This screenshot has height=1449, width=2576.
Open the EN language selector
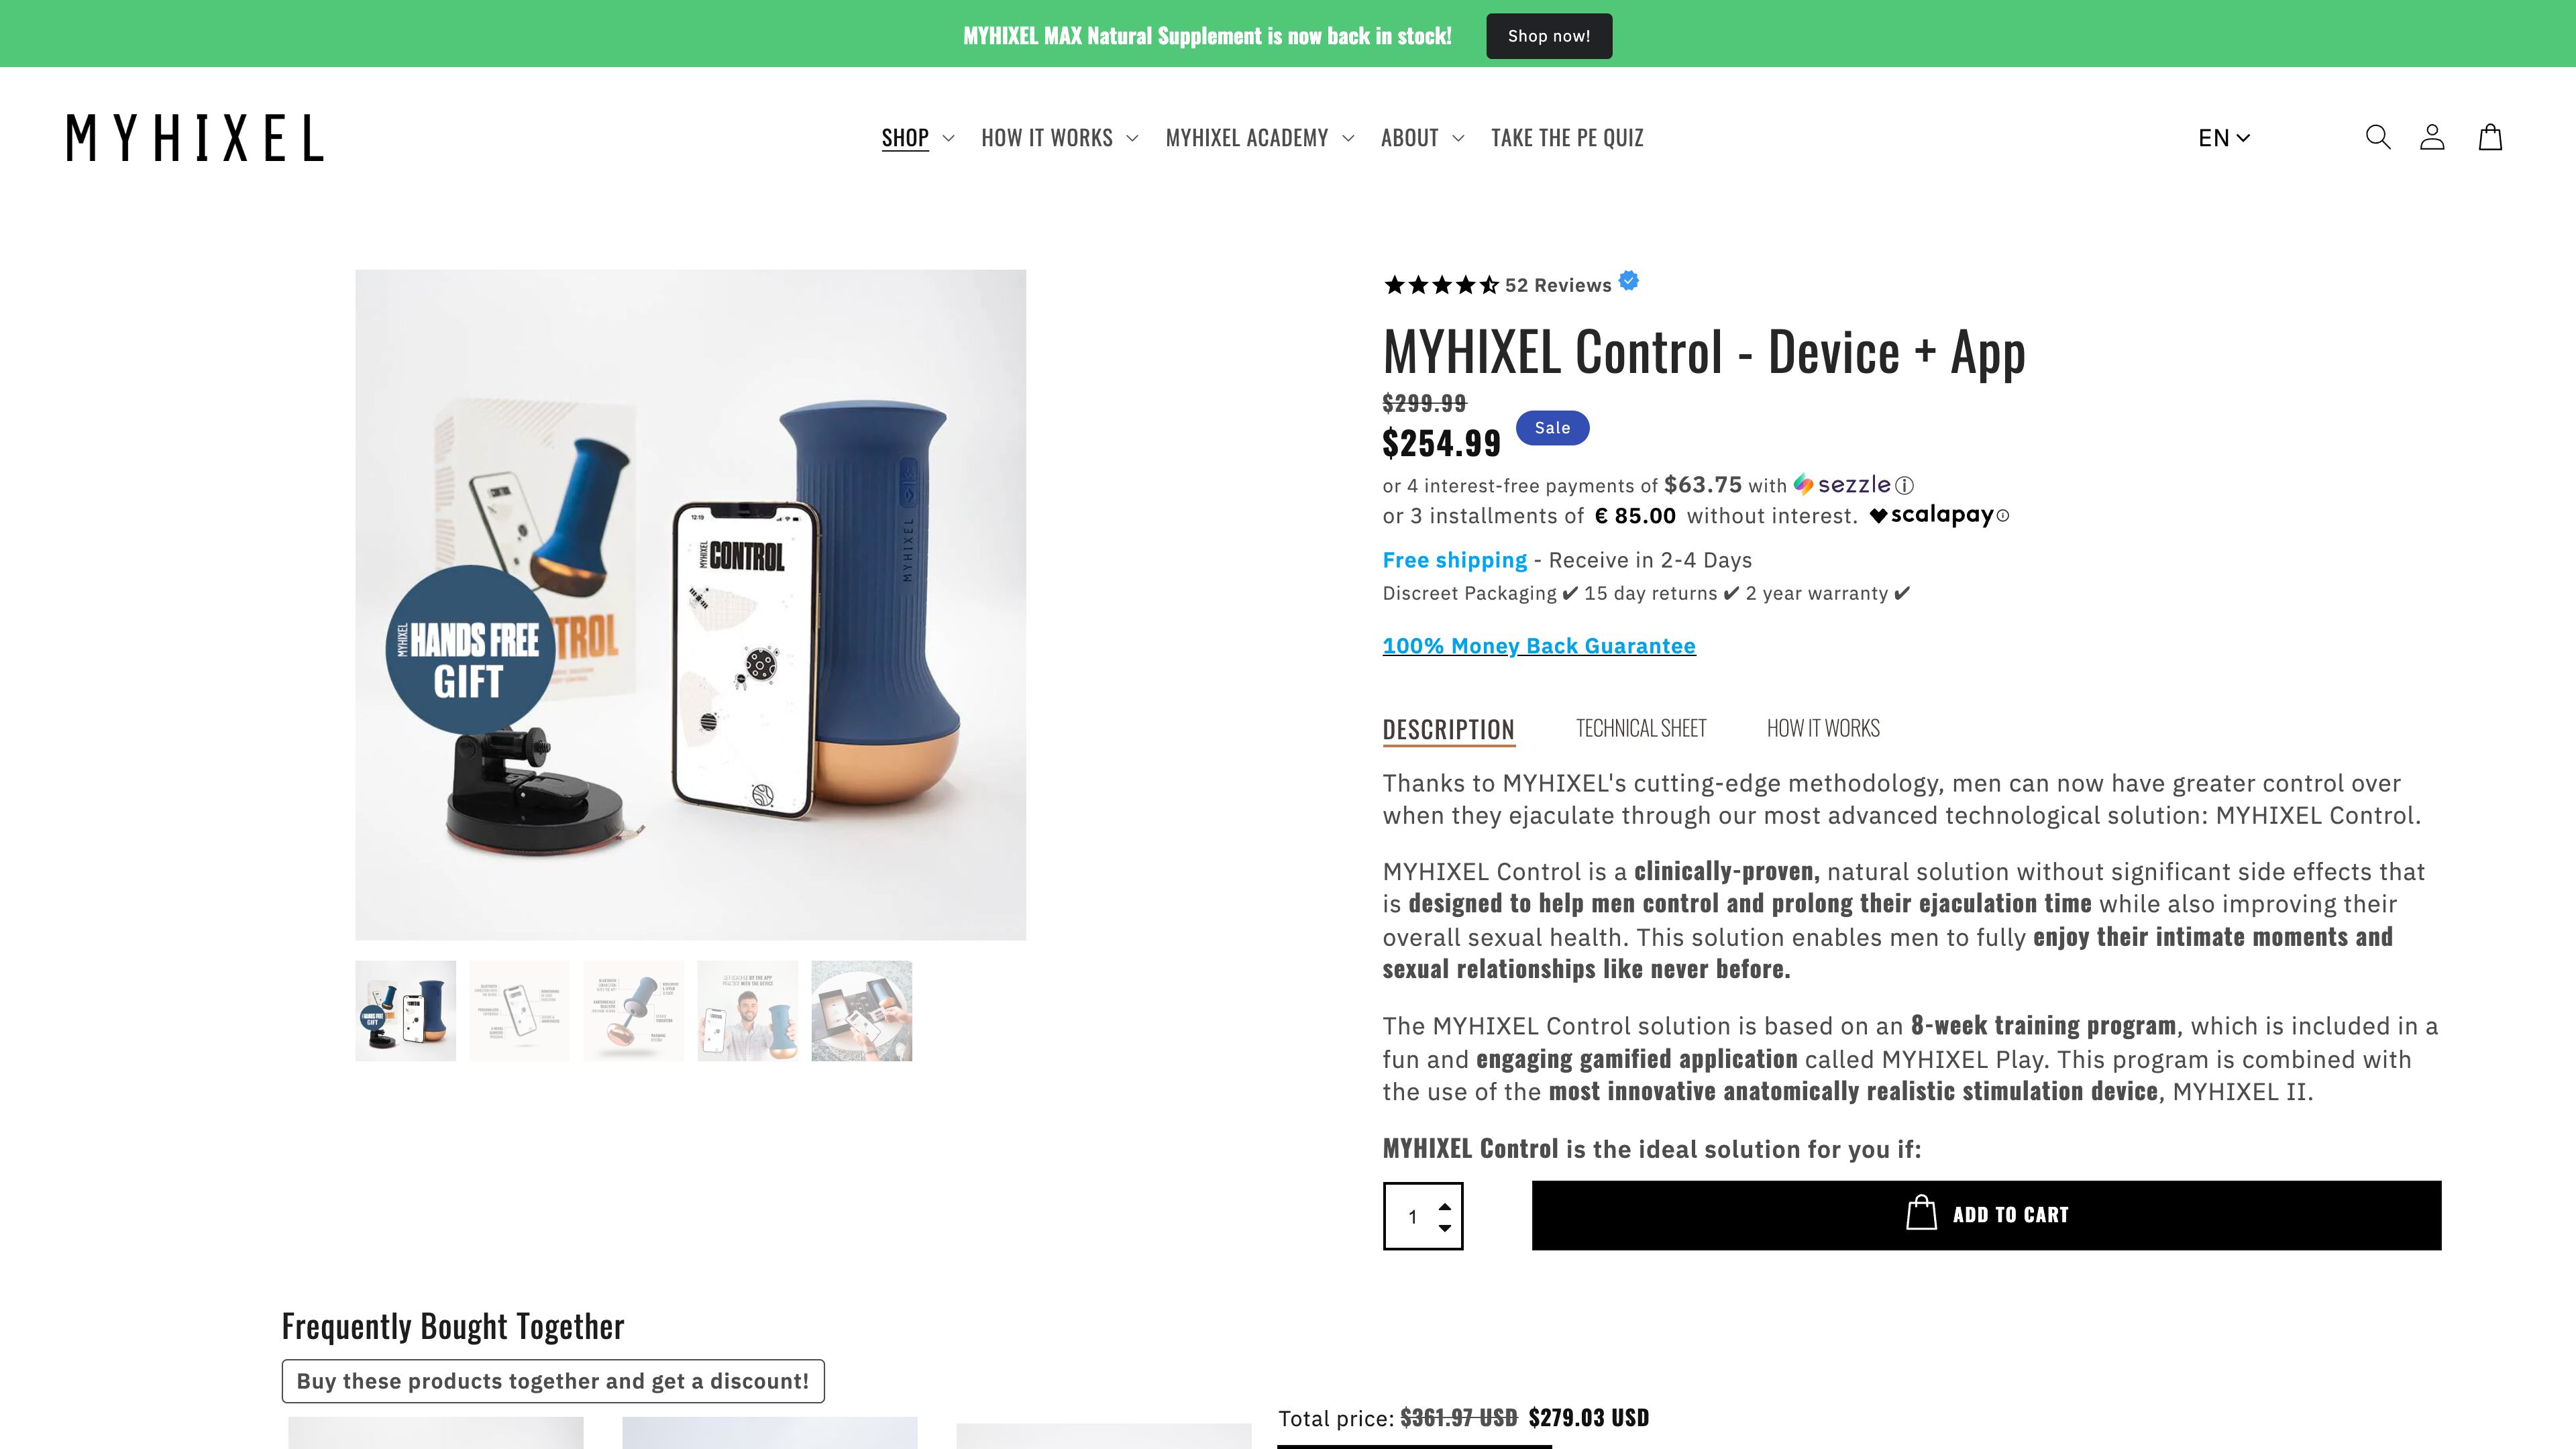pyautogui.click(x=2224, y=138)
